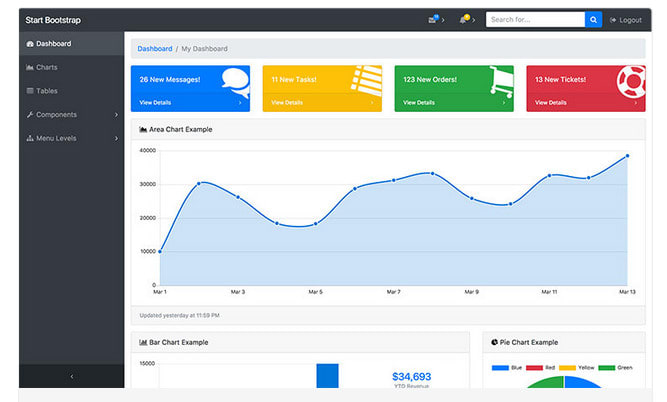Open the messages envelope icon in navbar

(x=433, y=19)
